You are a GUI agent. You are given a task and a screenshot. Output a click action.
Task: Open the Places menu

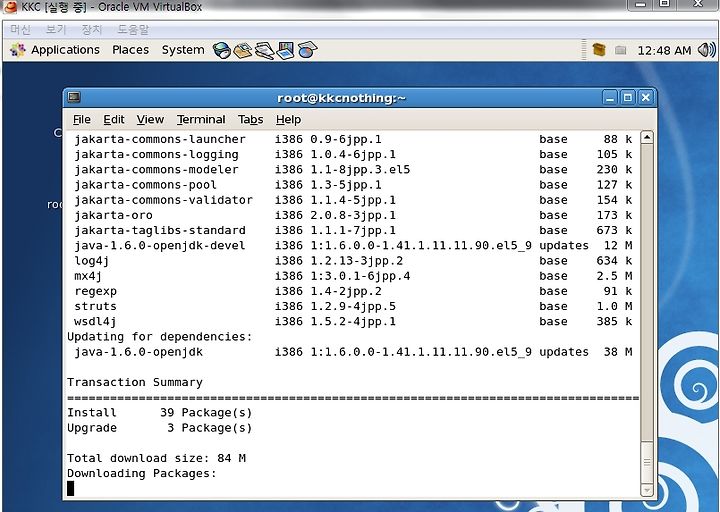point(130,50)
